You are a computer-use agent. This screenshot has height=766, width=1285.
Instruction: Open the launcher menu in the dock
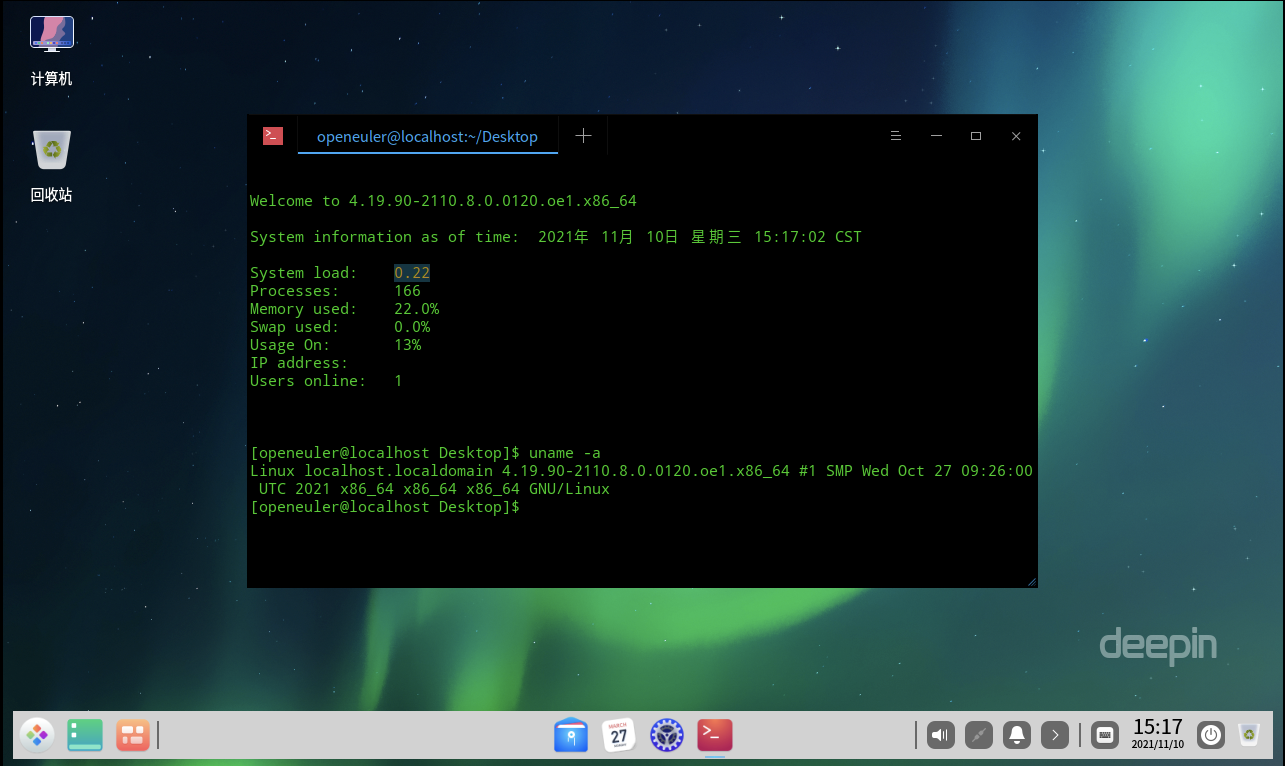click(x=37, y=735)
